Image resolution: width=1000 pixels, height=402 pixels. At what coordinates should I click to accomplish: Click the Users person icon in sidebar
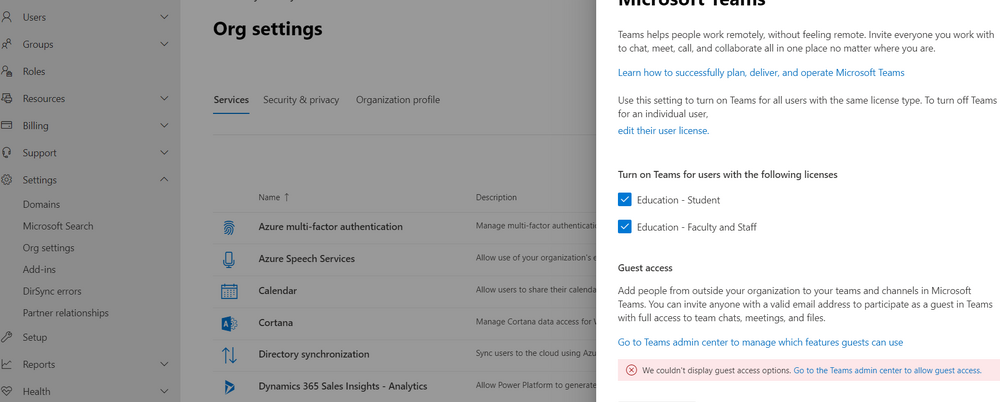pos(6,17)
